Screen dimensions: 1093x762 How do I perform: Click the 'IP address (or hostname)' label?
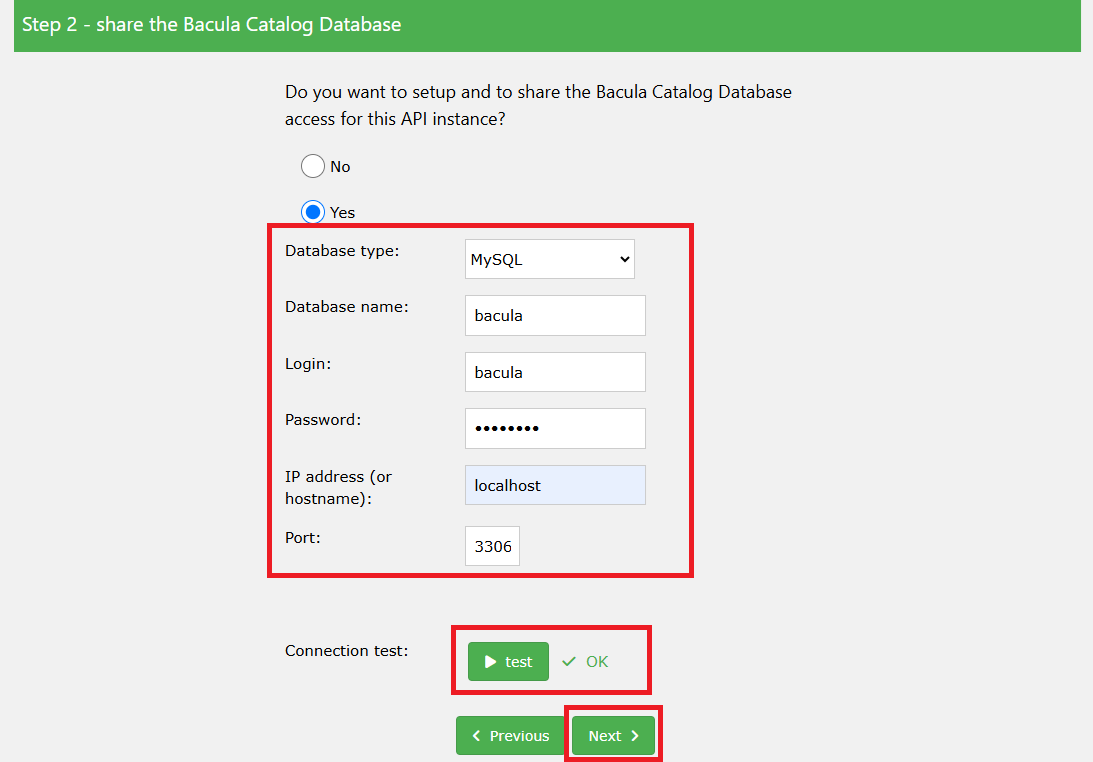(338, 487)
